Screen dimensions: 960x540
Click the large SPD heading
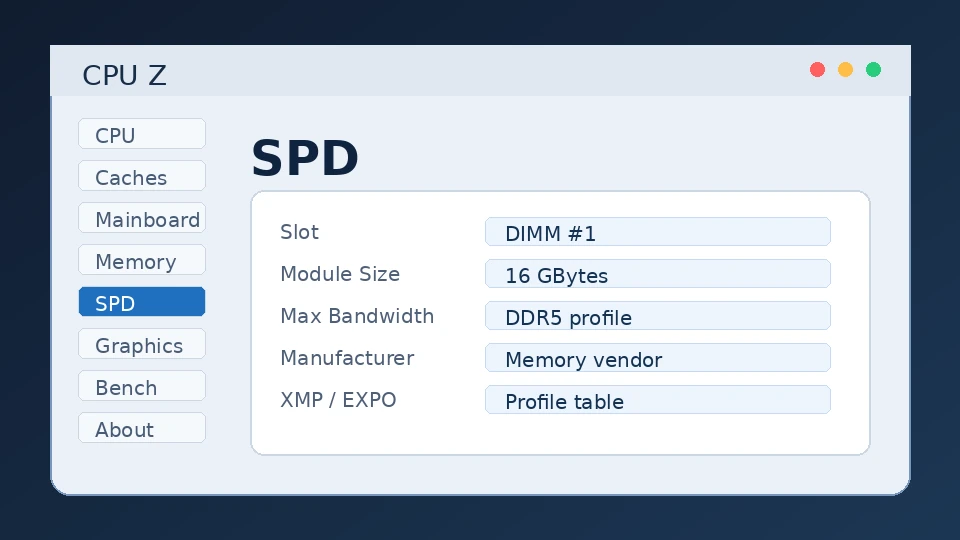pyautogui.click(x=305, y=158)
